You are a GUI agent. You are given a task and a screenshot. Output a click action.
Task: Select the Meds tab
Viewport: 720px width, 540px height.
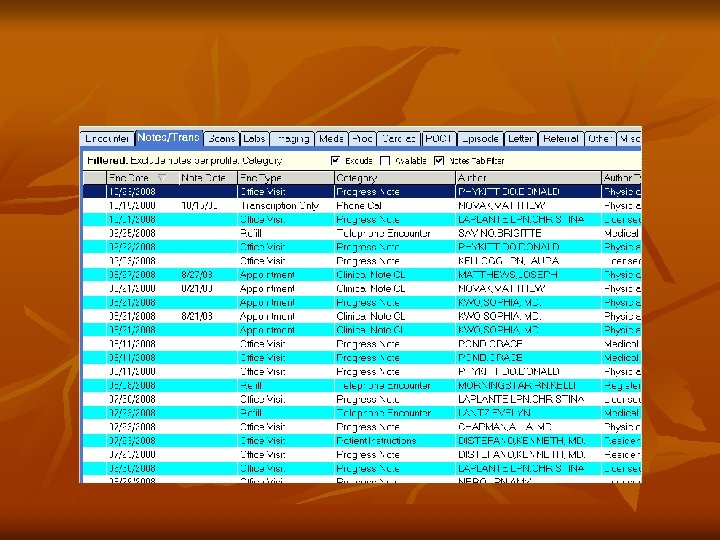click(x=332, y=139)
